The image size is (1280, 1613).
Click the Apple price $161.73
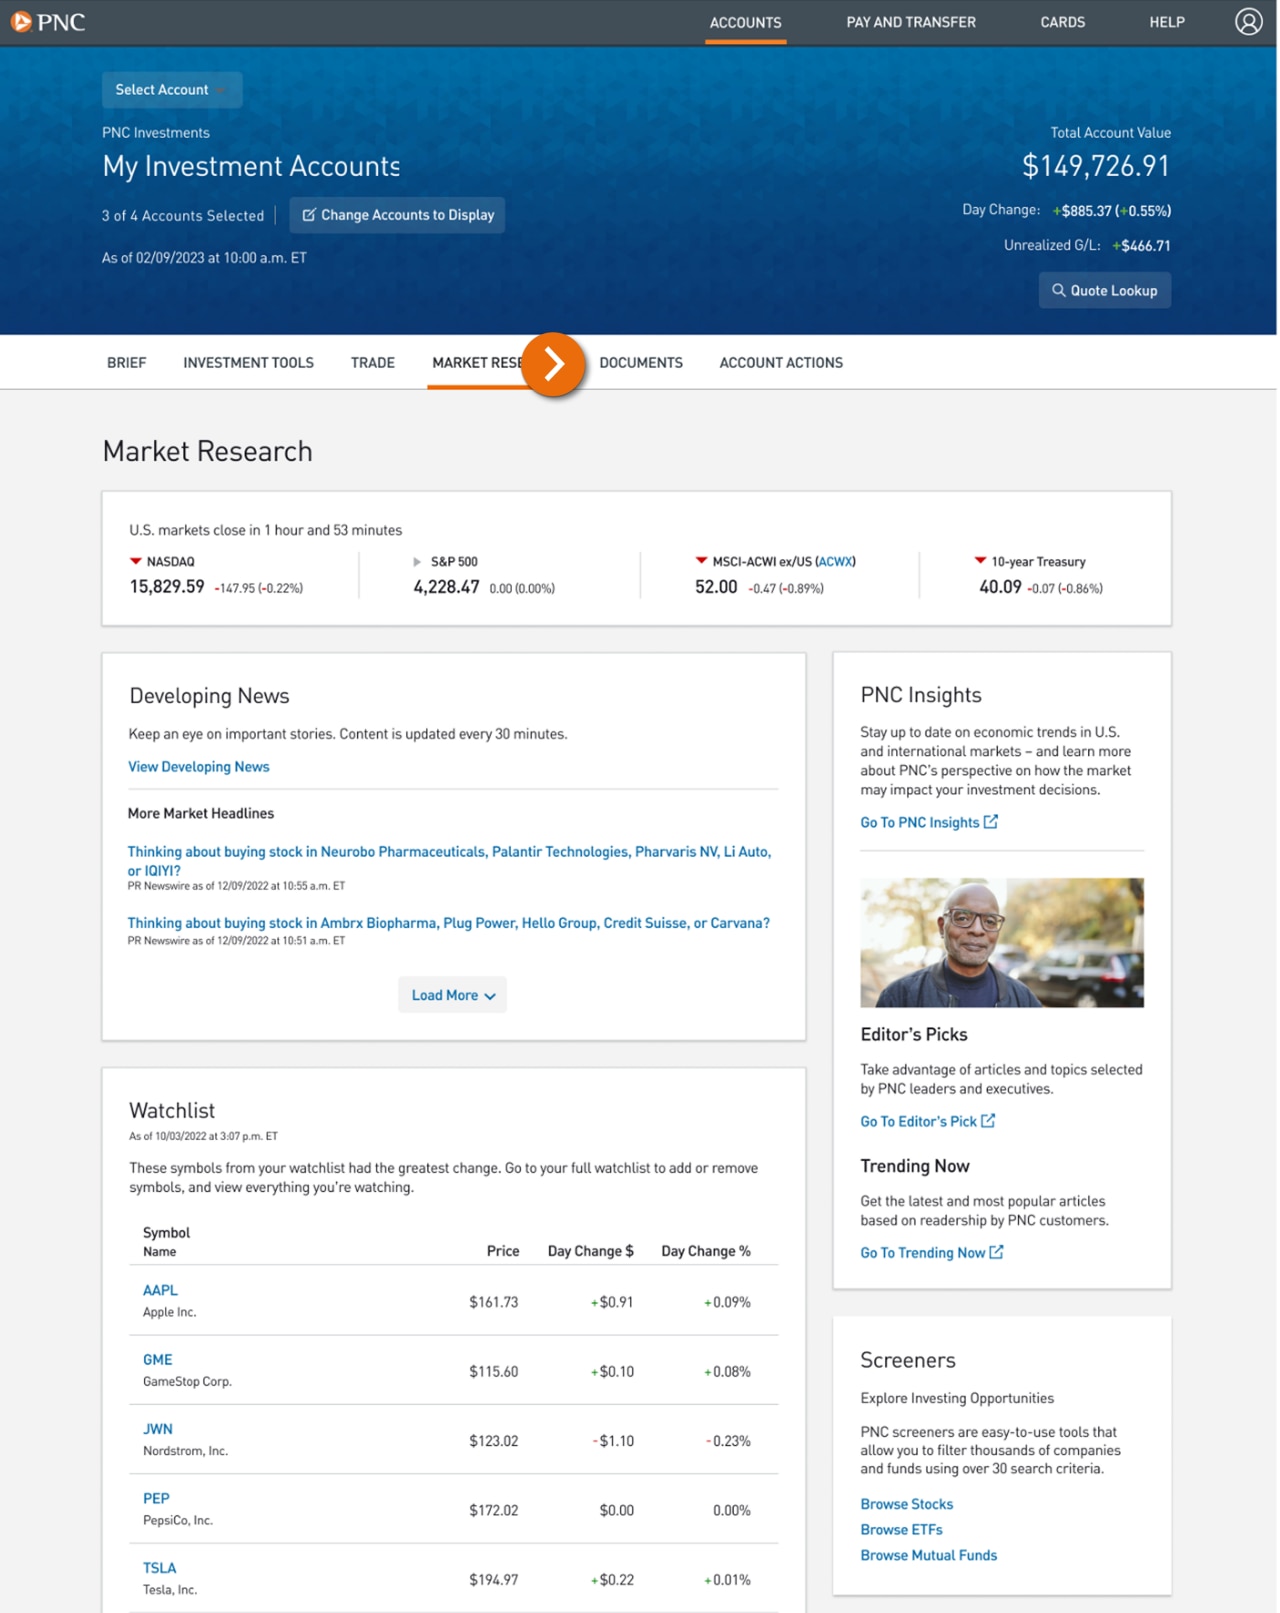pyautogui.click(x=493, y=1302)
